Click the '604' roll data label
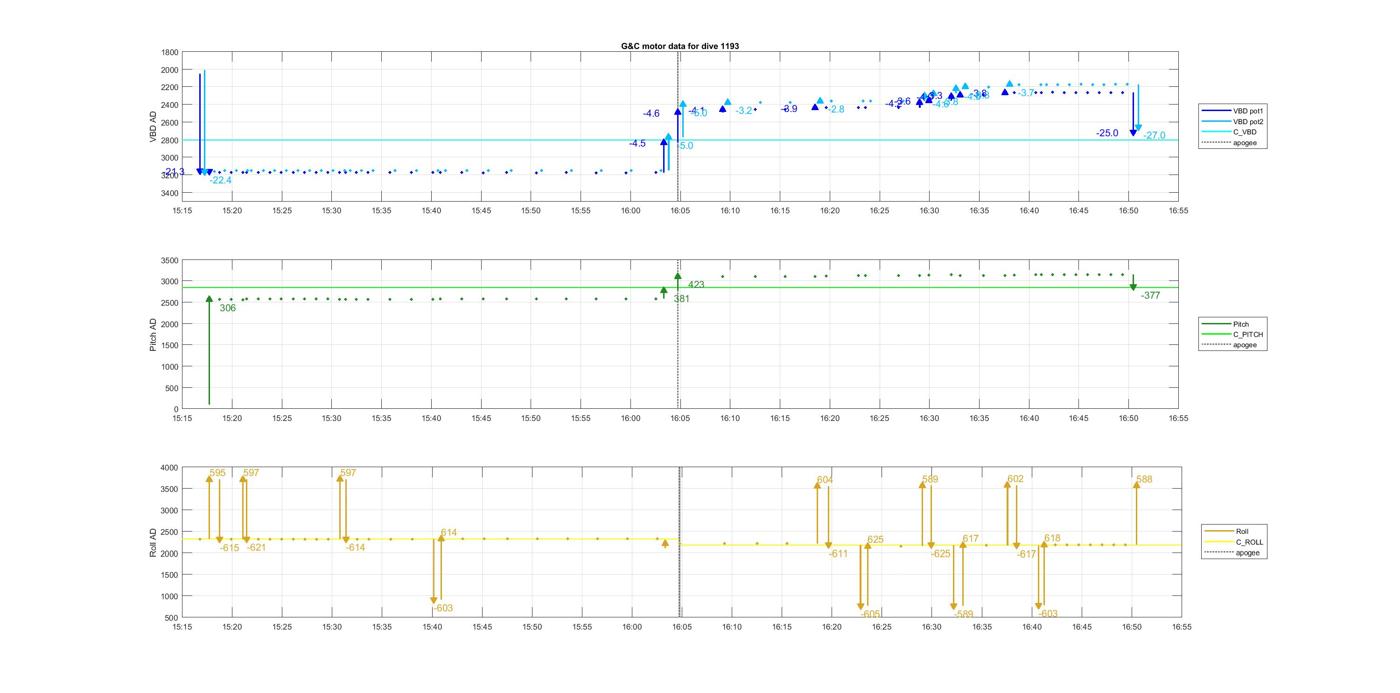1400x693 pixels. point(824,480)
